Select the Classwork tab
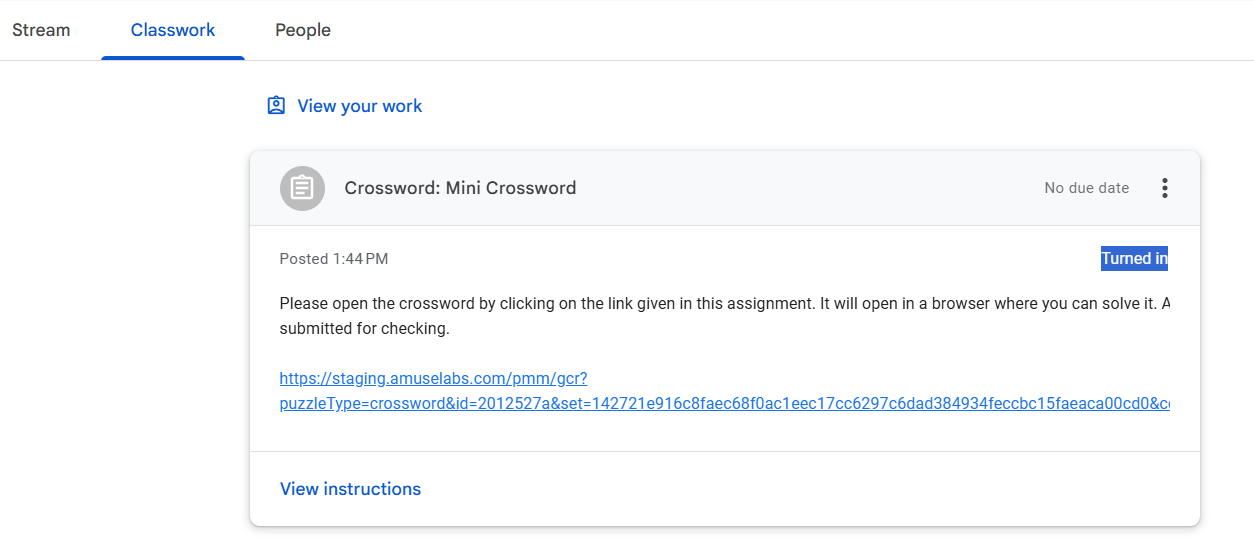 (173, 30)
